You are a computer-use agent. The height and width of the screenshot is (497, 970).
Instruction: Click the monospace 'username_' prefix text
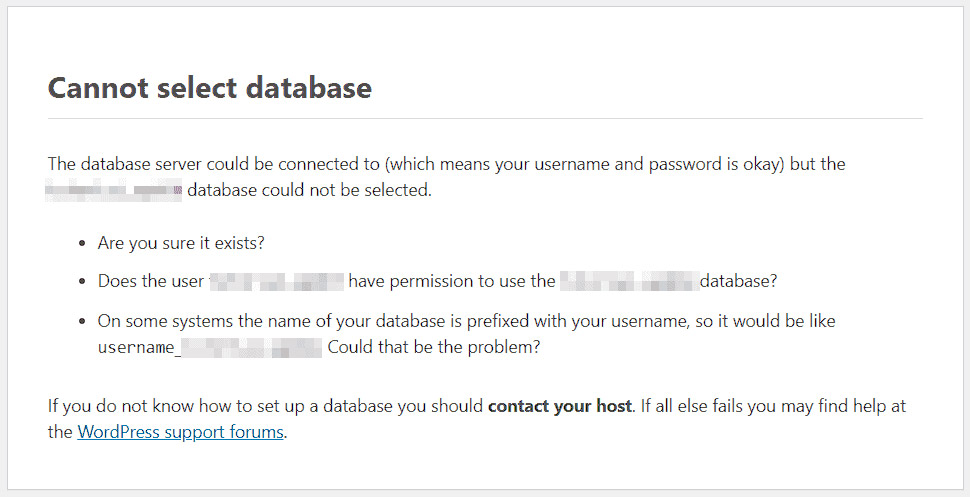[x=139, y=348]
